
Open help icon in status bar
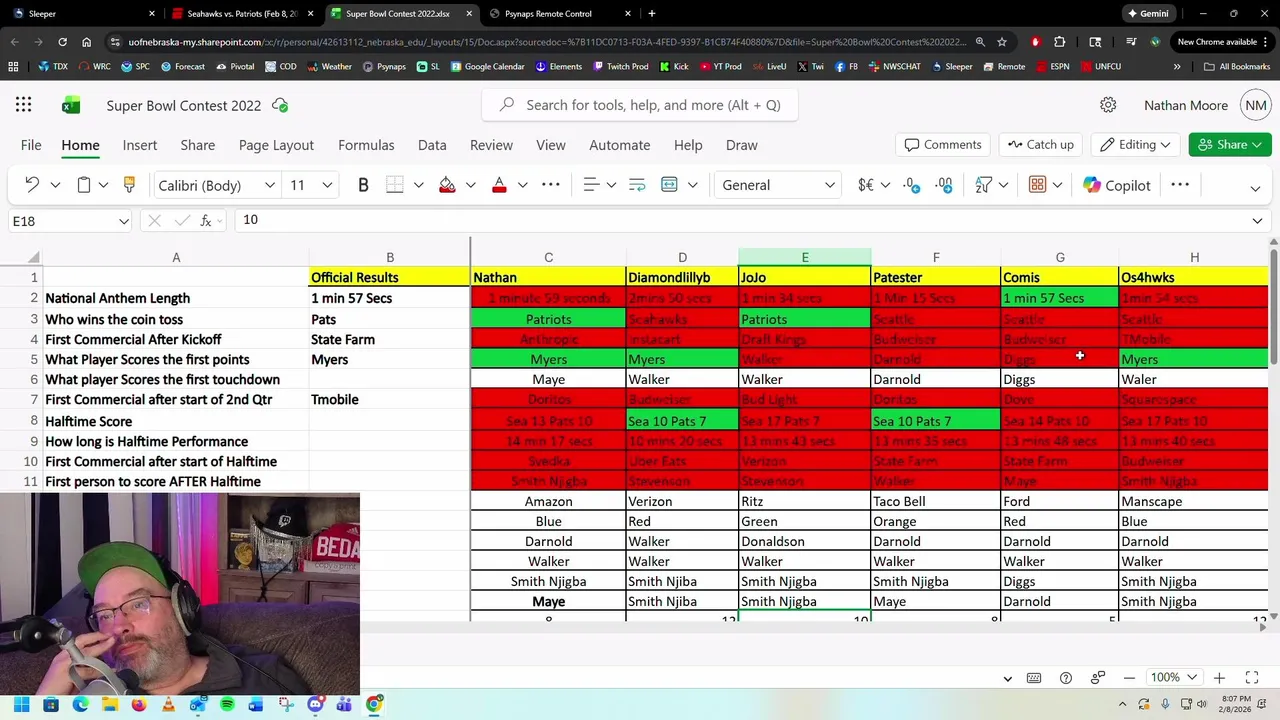[x=1066, y=678]
